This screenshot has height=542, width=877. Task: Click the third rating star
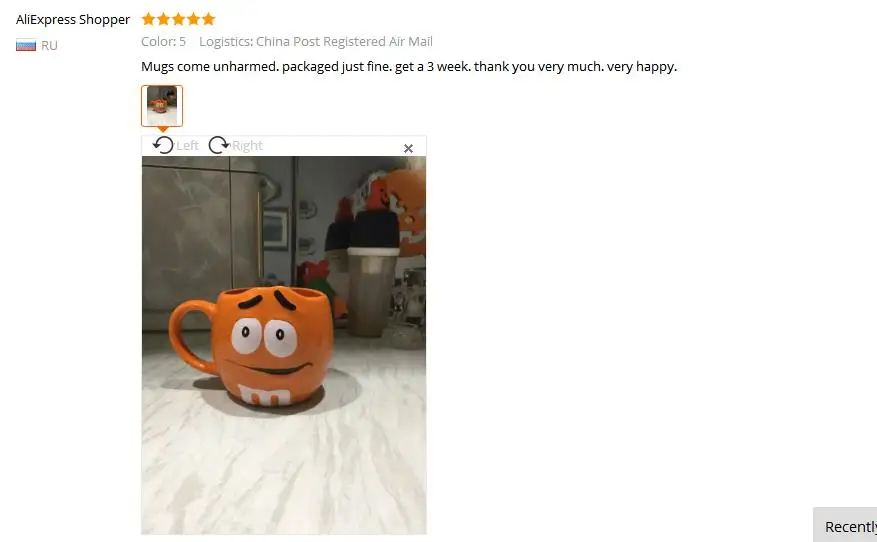click(178, 20)
